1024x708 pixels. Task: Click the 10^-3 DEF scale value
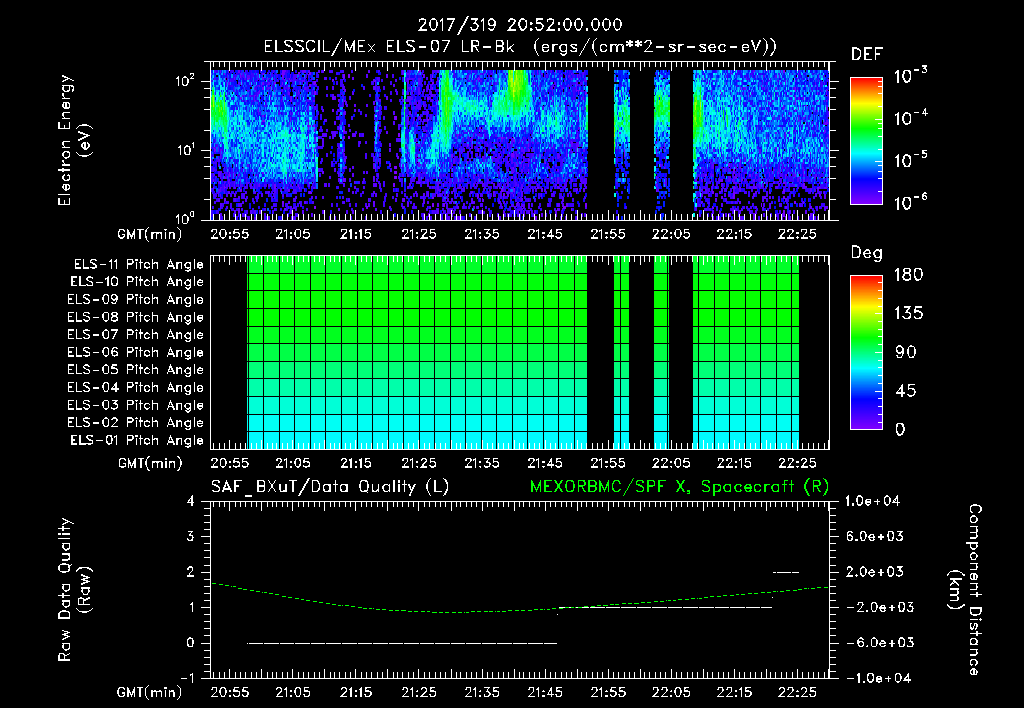910,76
